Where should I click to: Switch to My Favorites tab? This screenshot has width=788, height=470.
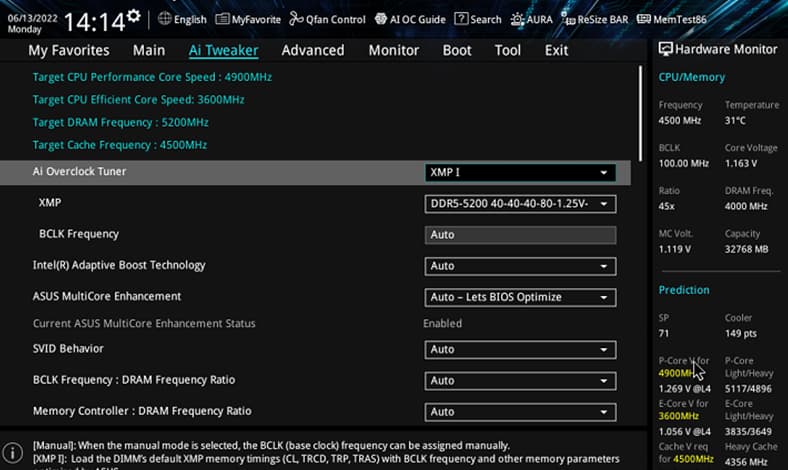pyautogui.click(x=69, y=50)
